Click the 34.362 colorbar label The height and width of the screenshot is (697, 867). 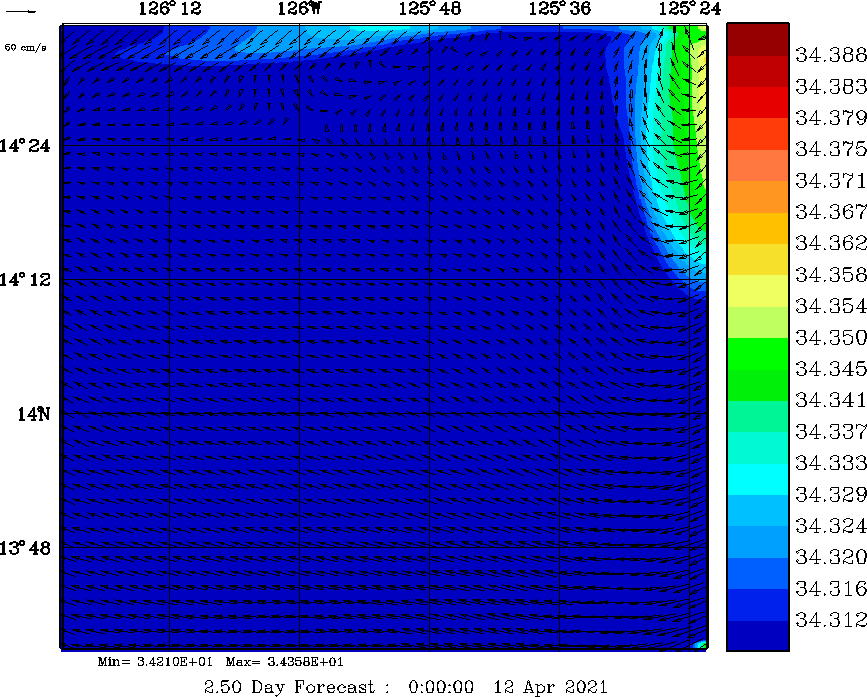[831, 243]
